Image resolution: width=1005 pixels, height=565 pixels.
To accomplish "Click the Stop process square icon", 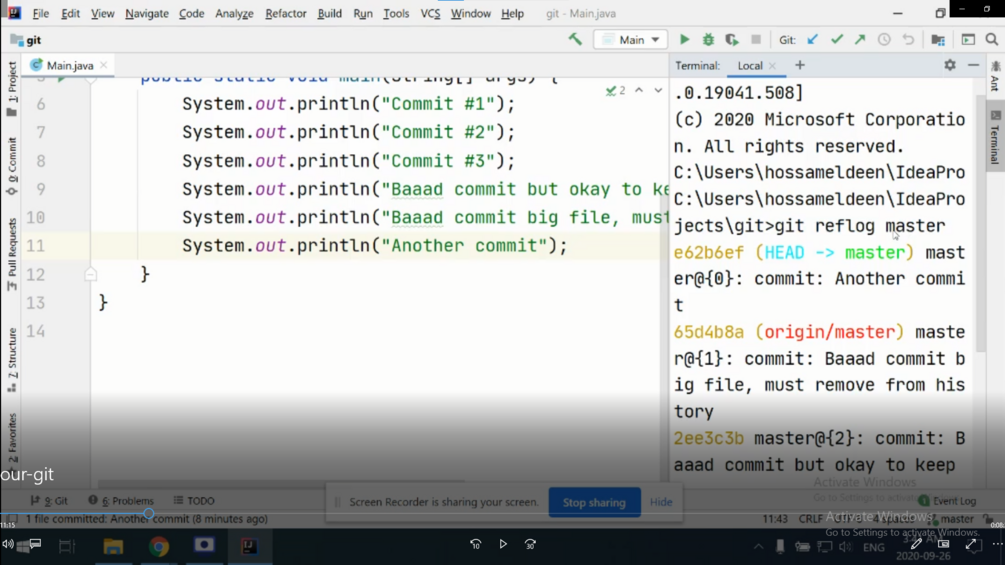I will click(756, 40).
